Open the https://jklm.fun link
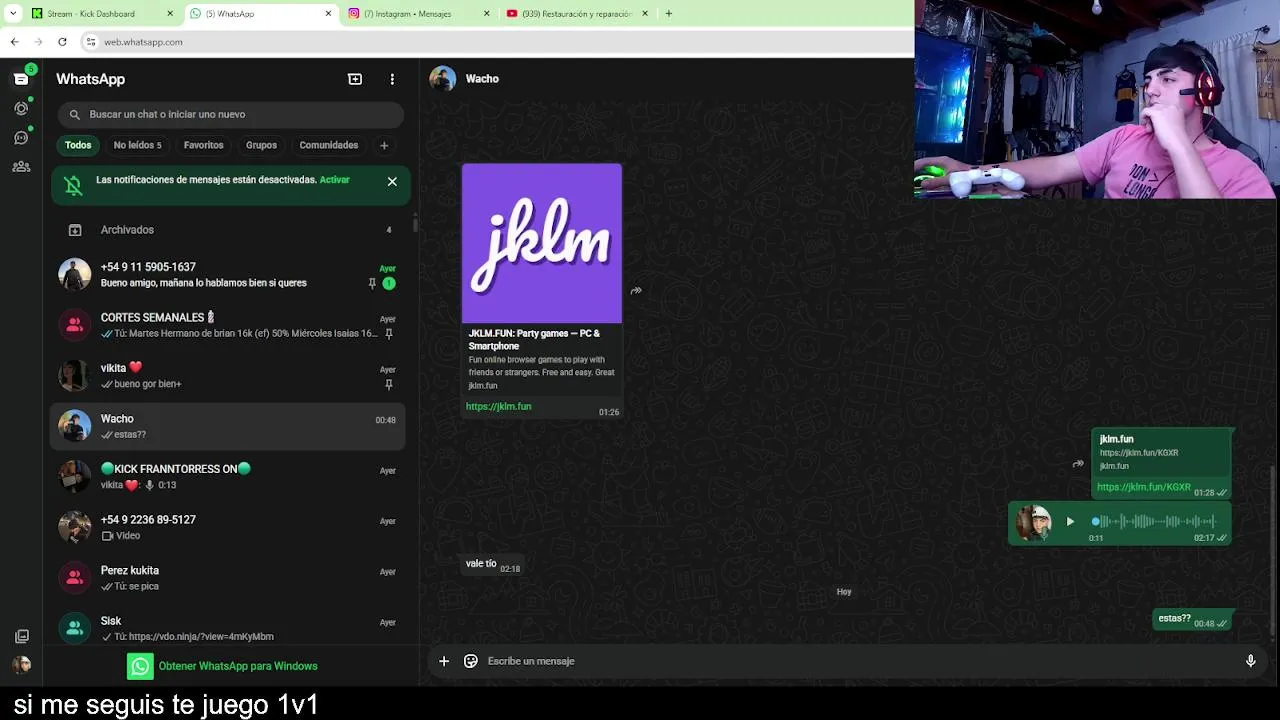The image size is (1280, 720). coord(498,407)
